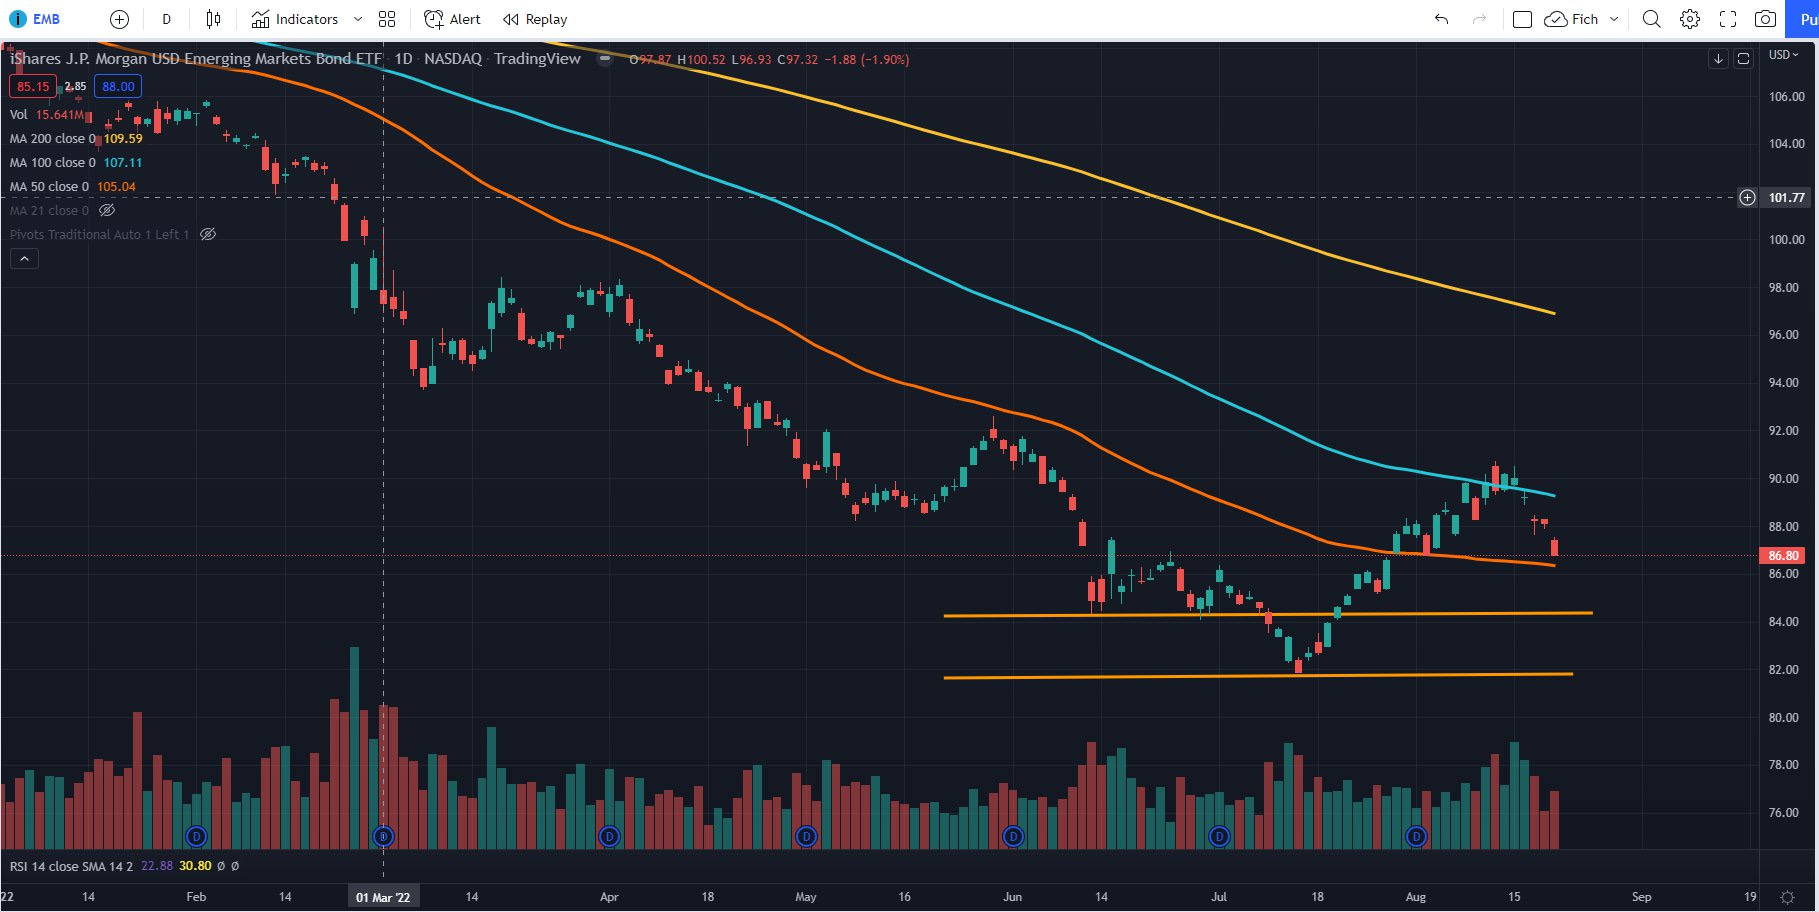1819x912 pixels.
Task: Click the RSI value 30.80 in legend
Action: pyautogui.click(x=195, y=867)
